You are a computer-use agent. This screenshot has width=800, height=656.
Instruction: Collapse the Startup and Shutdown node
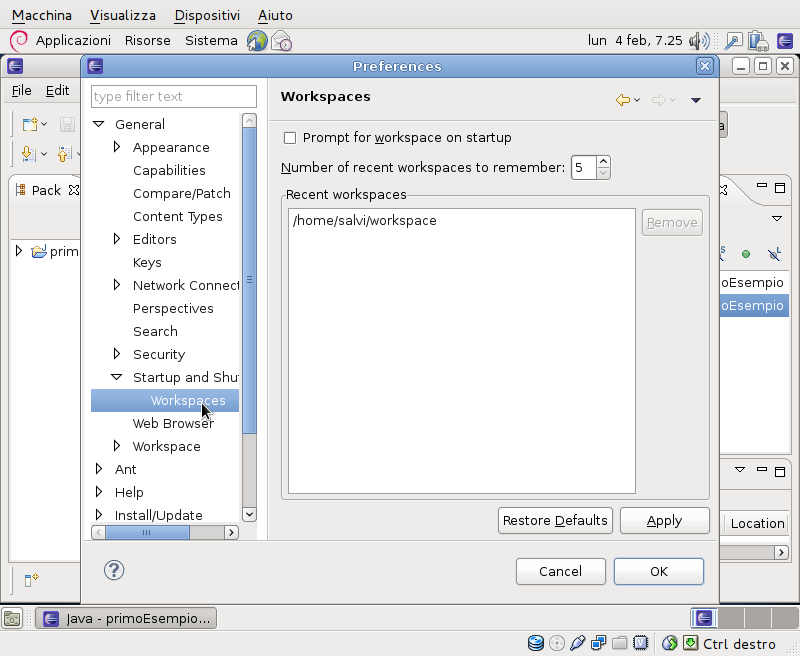click(117, 377)
